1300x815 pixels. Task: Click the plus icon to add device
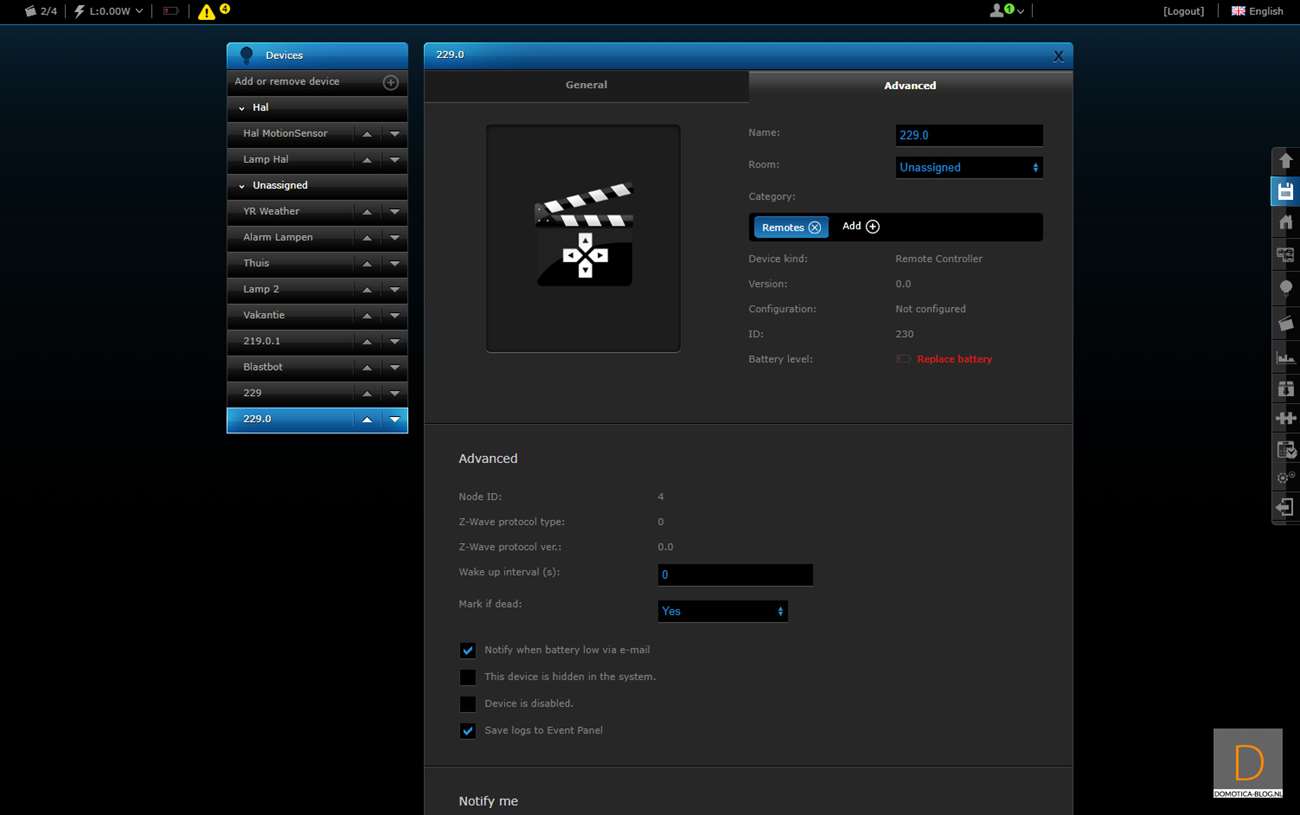(x=391, y=82)
